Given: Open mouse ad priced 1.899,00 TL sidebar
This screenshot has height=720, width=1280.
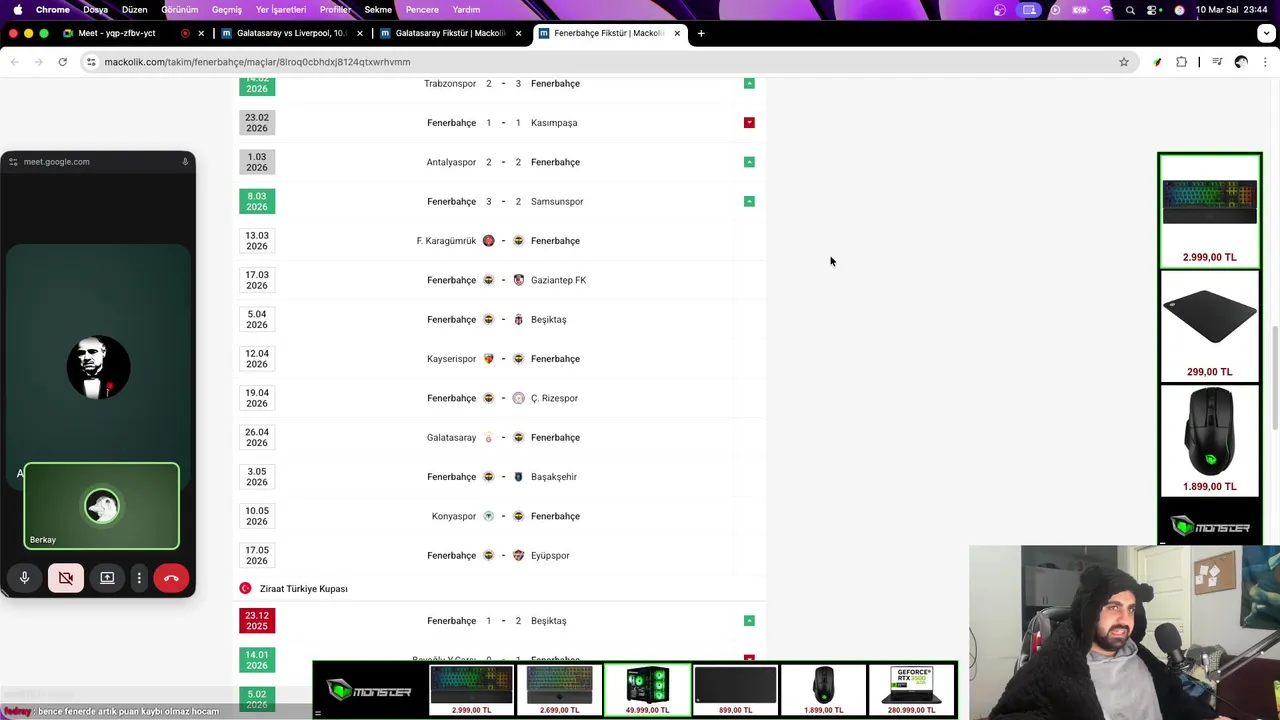Looking at the screenshot, I should pos(1209,440).
